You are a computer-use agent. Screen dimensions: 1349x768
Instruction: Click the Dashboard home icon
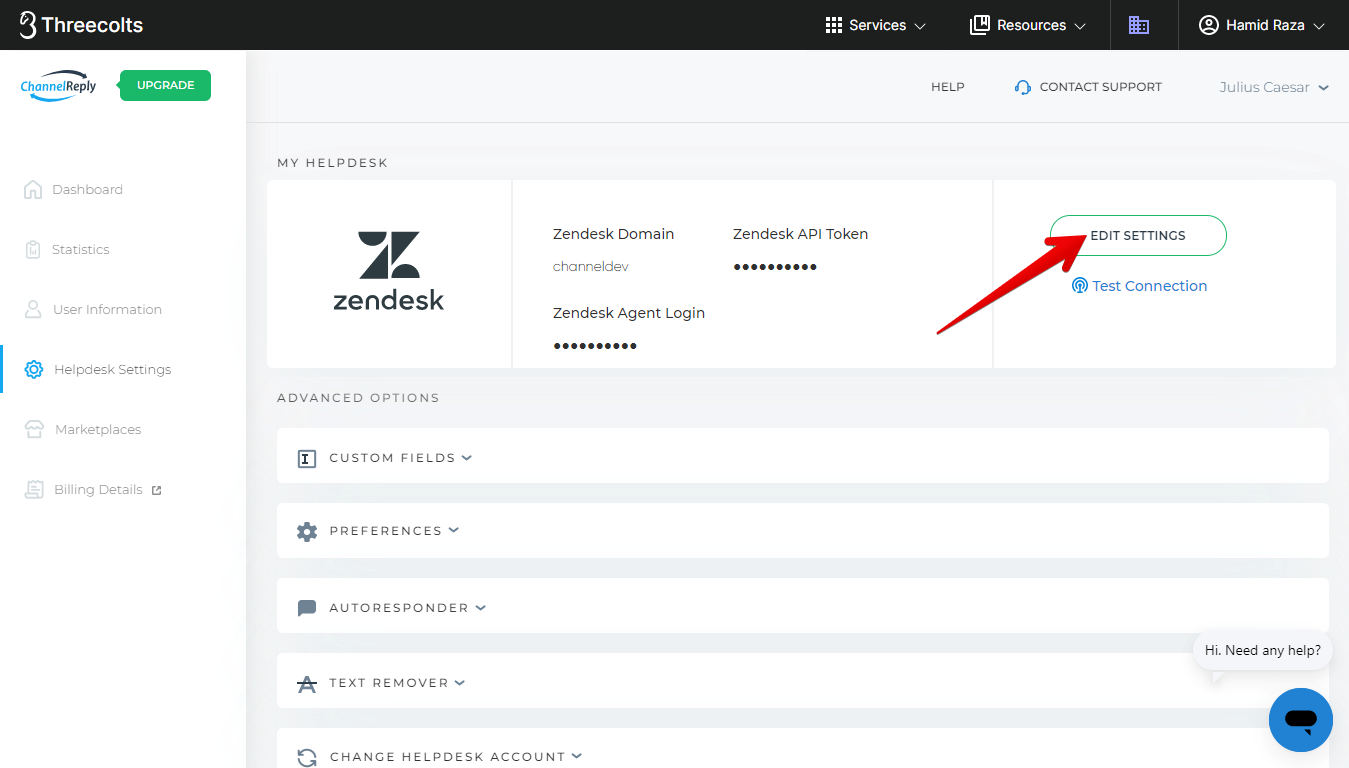click(x=33, y=189)
